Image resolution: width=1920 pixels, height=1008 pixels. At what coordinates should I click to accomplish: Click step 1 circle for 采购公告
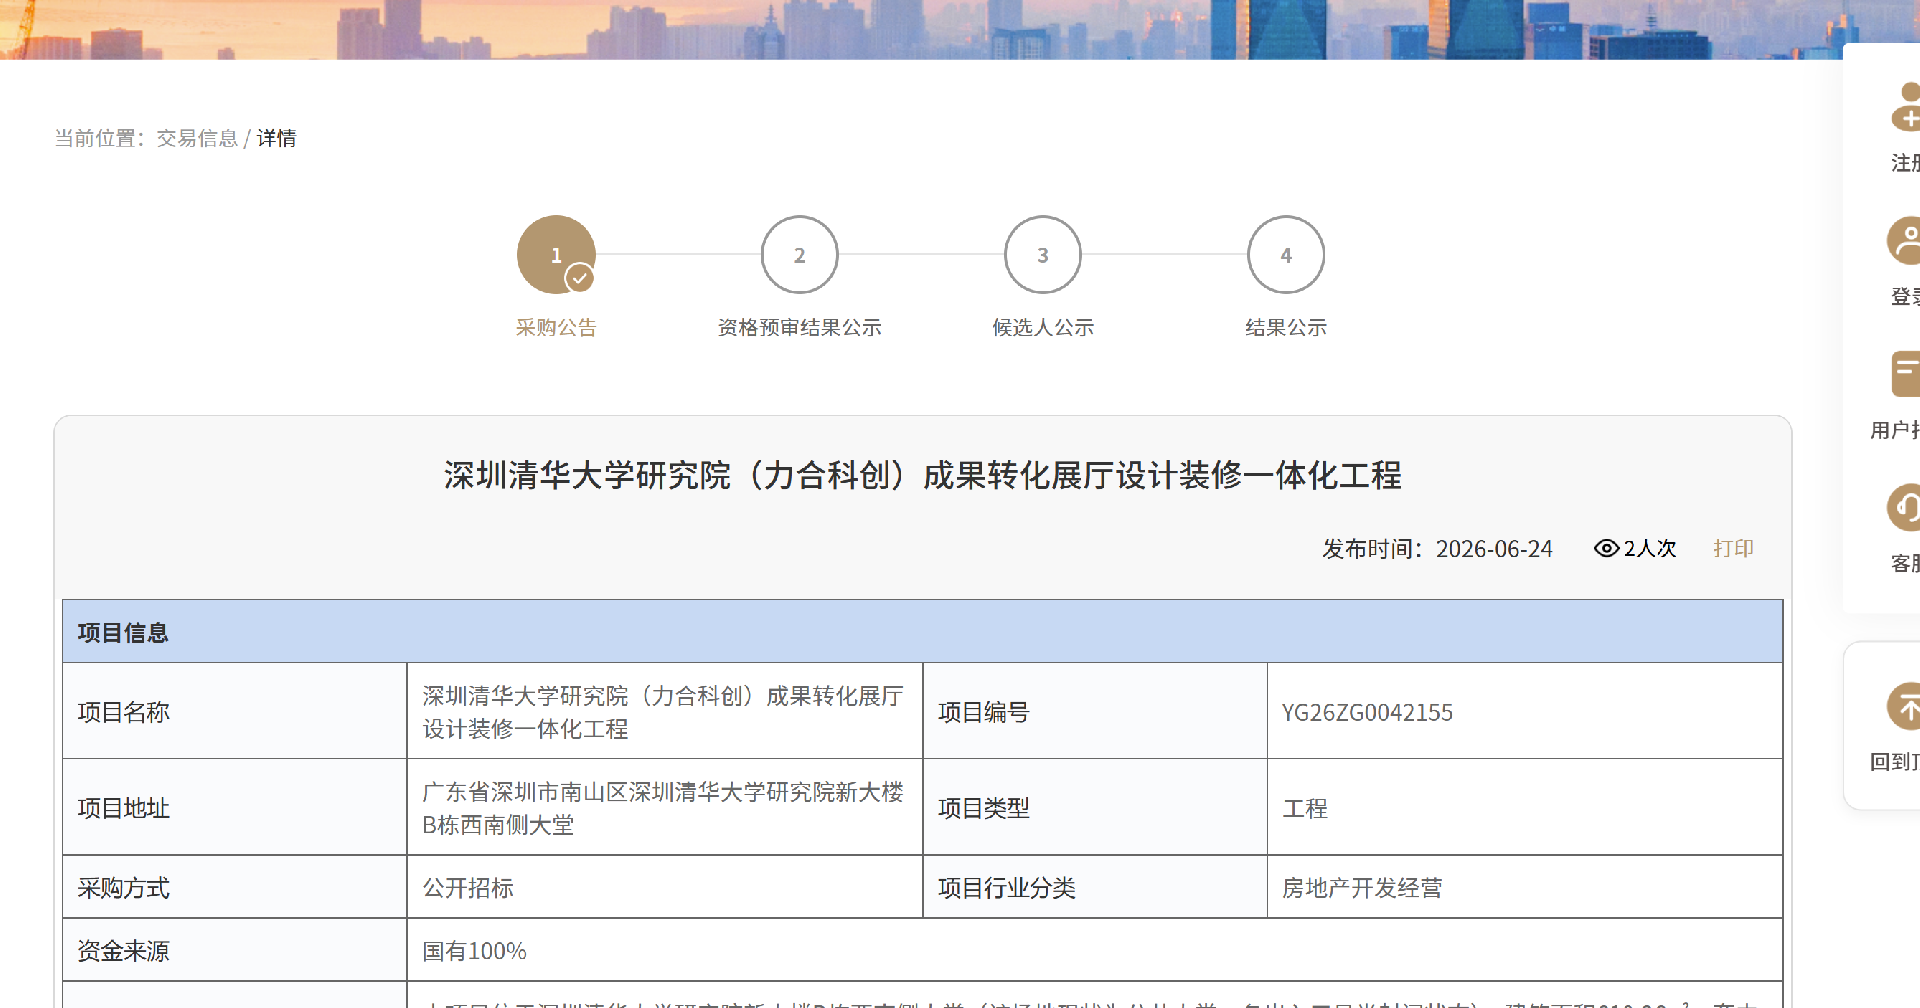pos(556,255)
